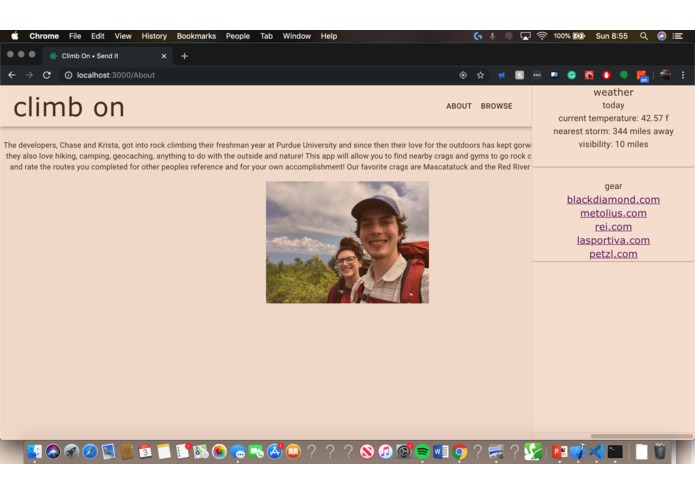Open the green Grammarly extension icon
The image size is (695, 494).
[x=572, y=75]
